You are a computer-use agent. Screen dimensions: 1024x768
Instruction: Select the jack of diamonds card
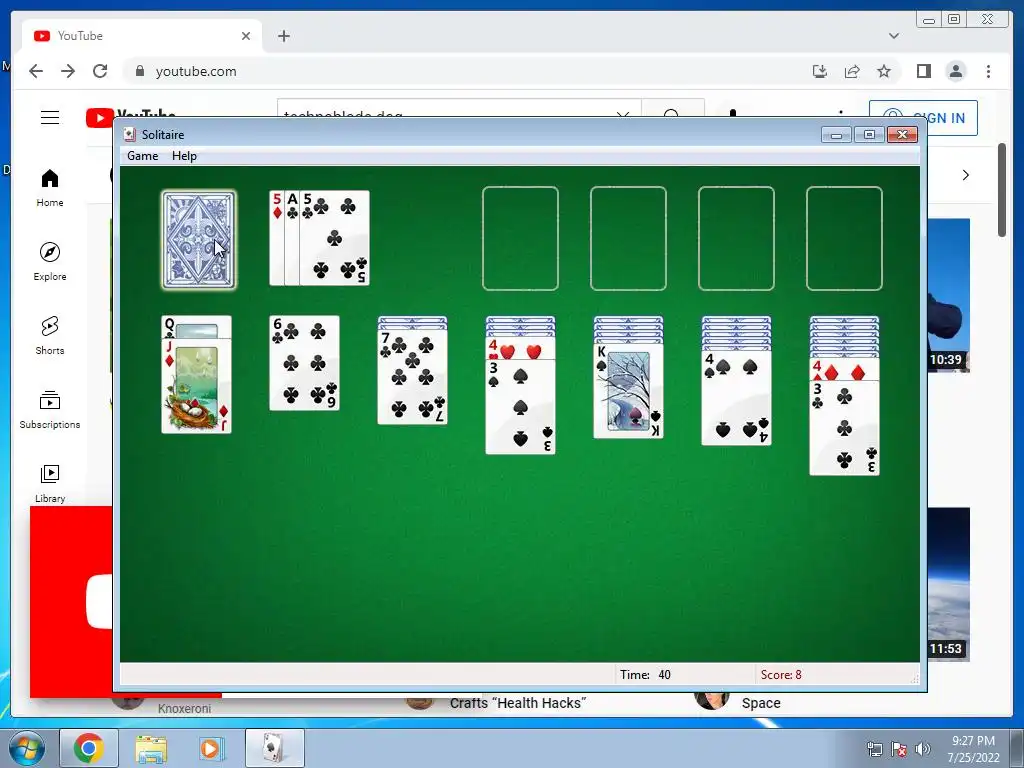197,385
